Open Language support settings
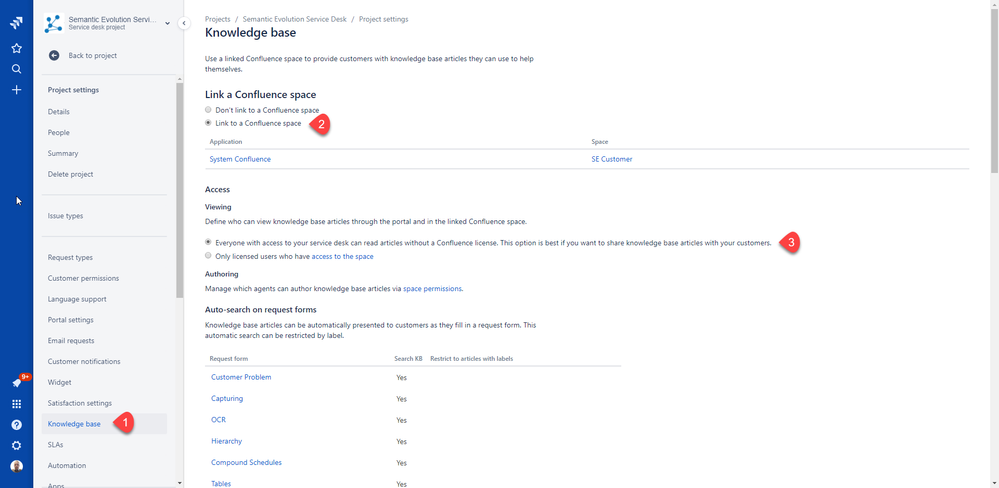The image size is (999, 488). (x=77, y=299)
